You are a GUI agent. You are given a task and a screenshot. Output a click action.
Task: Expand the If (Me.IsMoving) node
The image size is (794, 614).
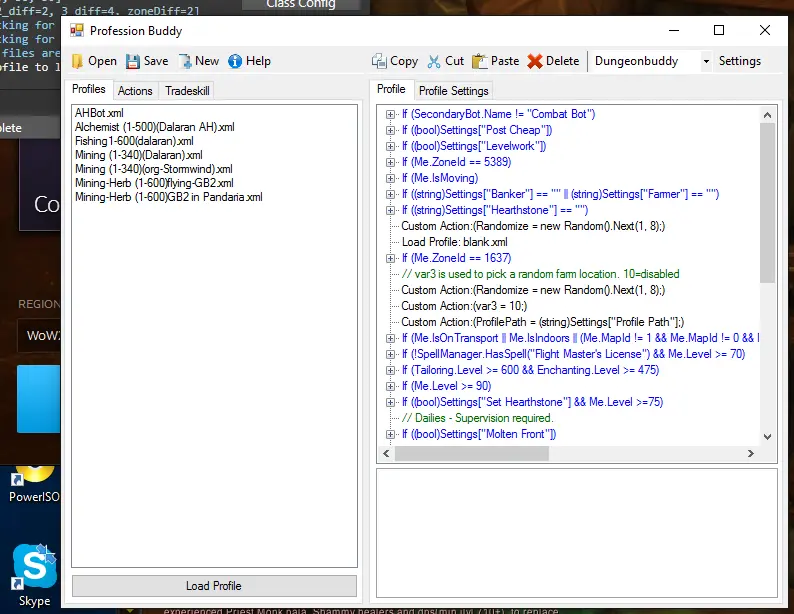click(x=390, y=178)
